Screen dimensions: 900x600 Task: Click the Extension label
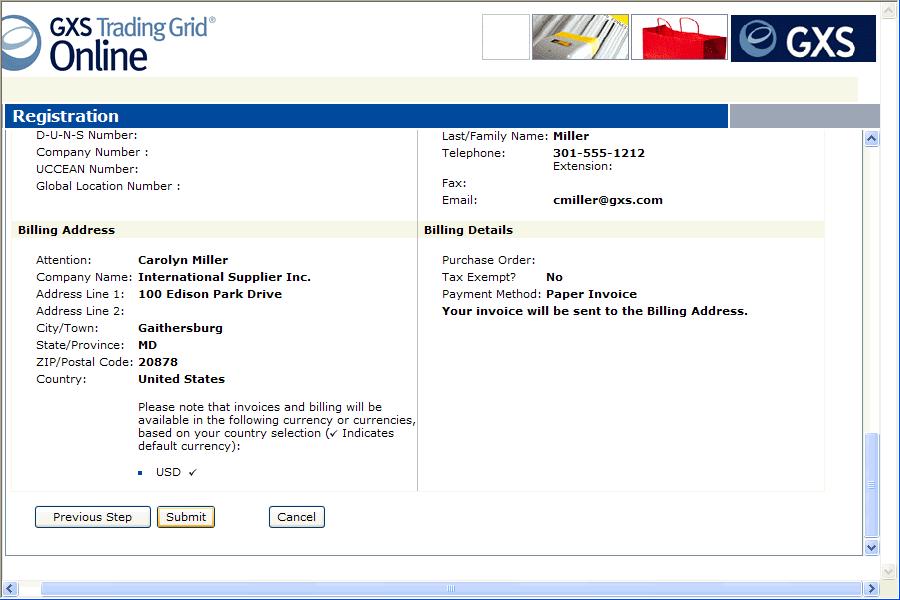pos(583,166)
